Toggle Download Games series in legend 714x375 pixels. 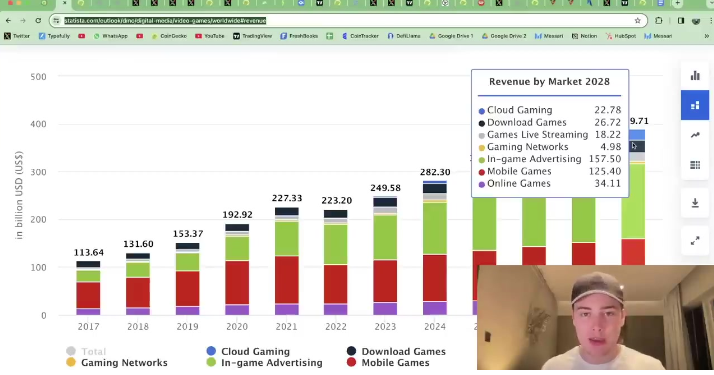point(396,351)
